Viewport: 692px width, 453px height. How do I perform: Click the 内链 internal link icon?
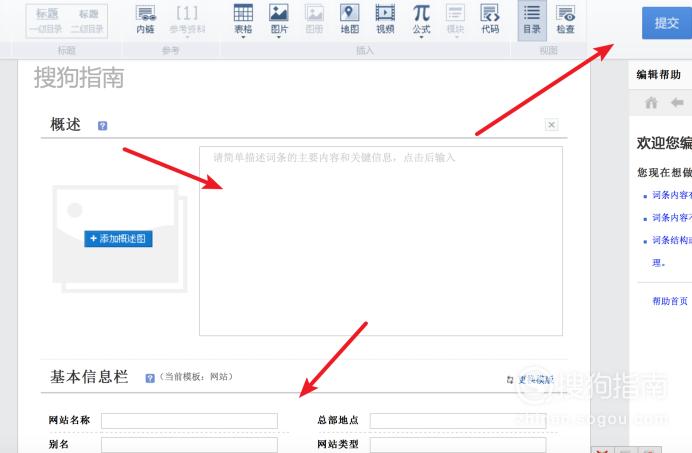[x=146, y=20]
